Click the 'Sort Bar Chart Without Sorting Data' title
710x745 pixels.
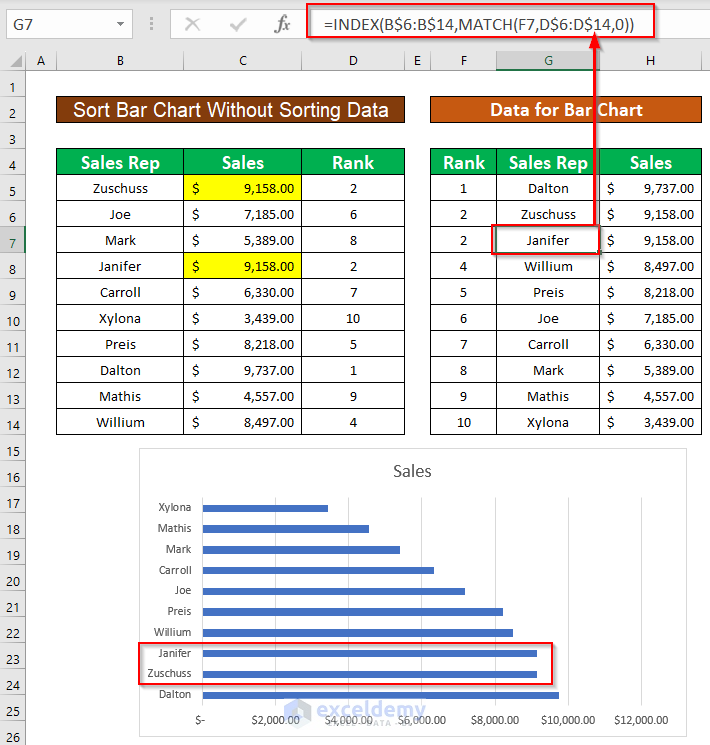point(230,110)
